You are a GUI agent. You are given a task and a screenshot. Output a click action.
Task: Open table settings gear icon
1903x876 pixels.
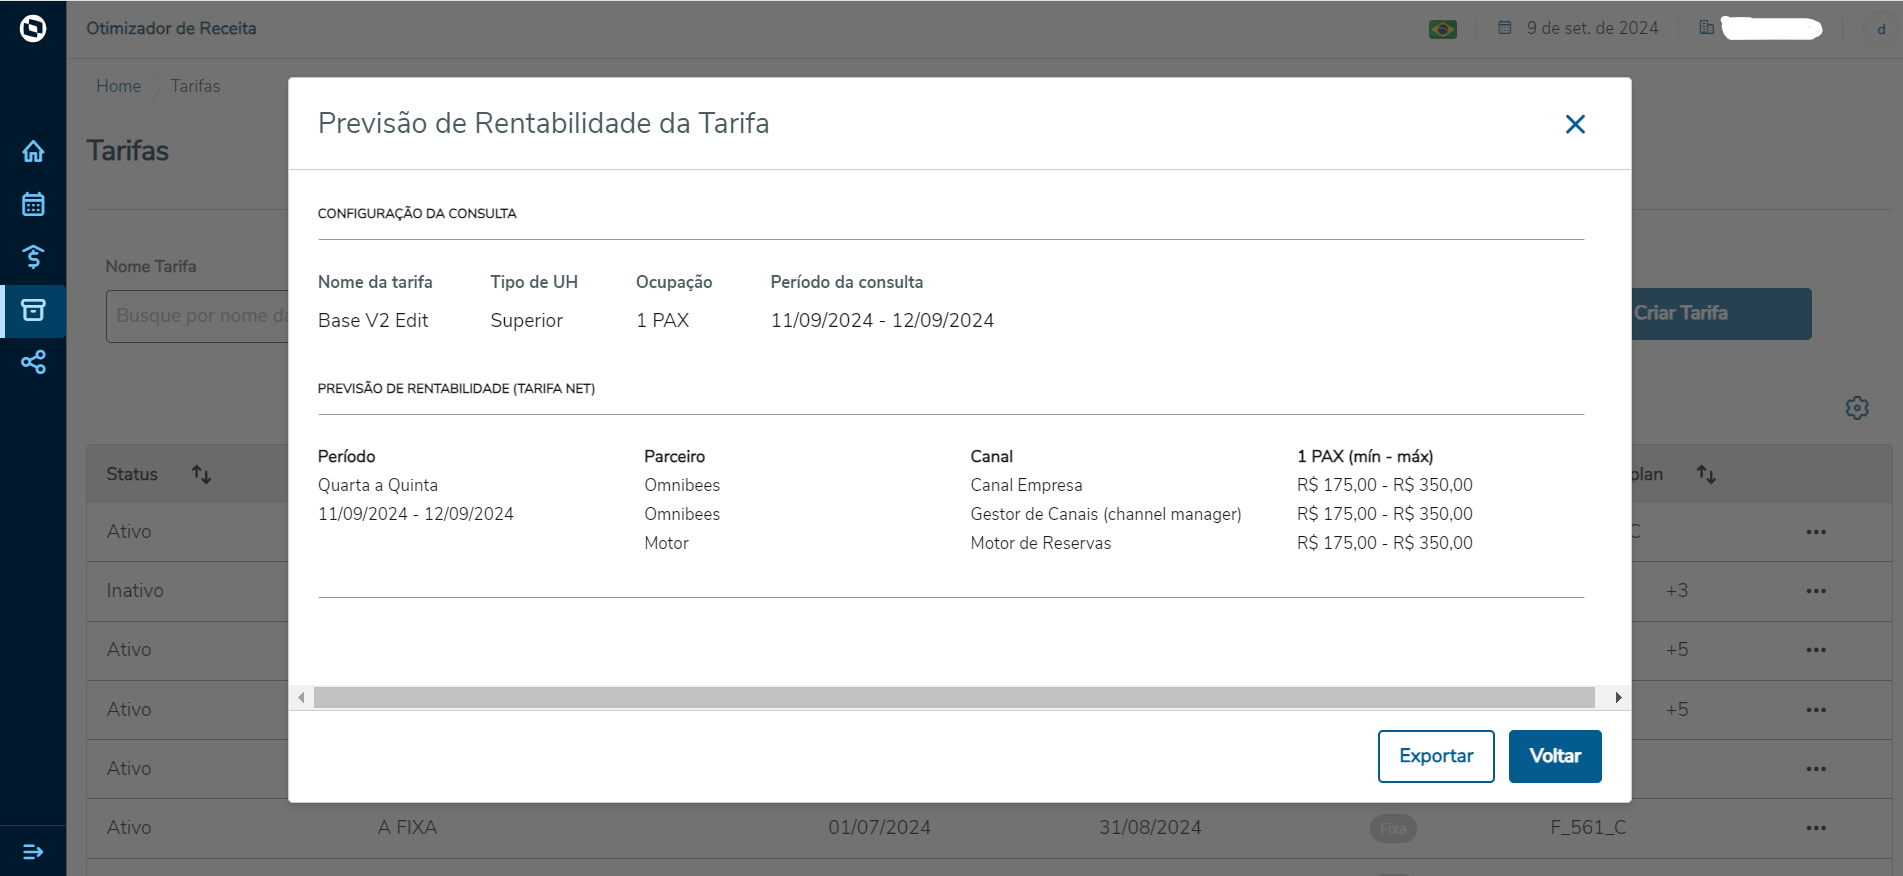point(1856,408)
